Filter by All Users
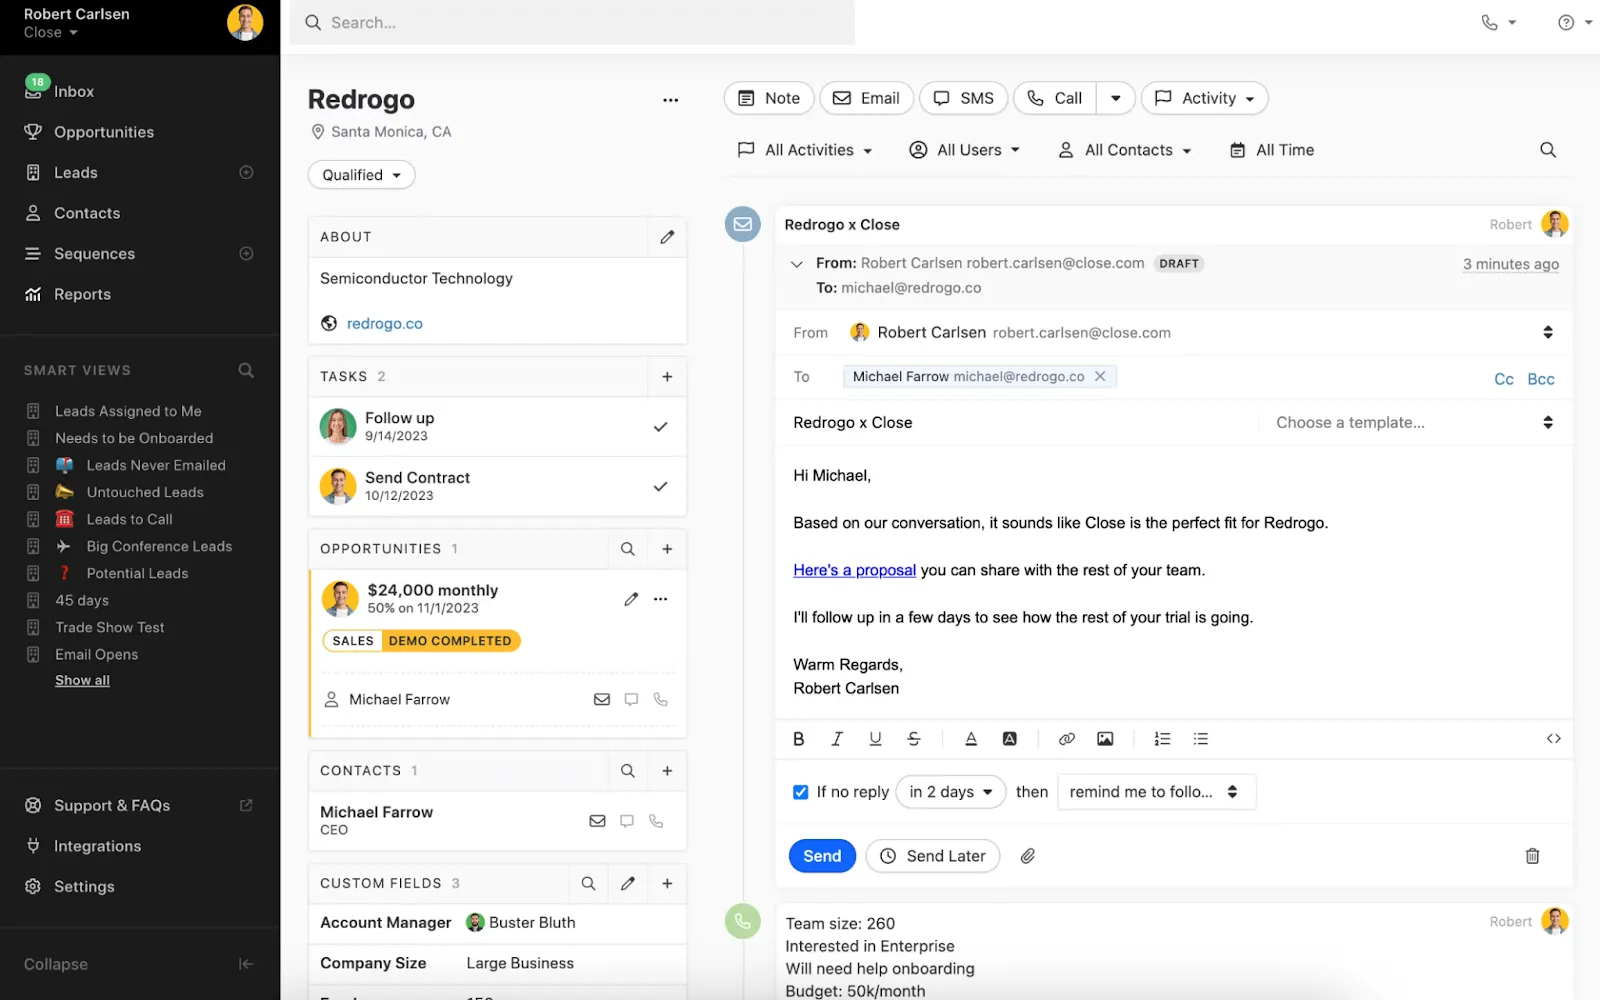This screenshot has height=1000, width=1600. [x=964, y=150]
